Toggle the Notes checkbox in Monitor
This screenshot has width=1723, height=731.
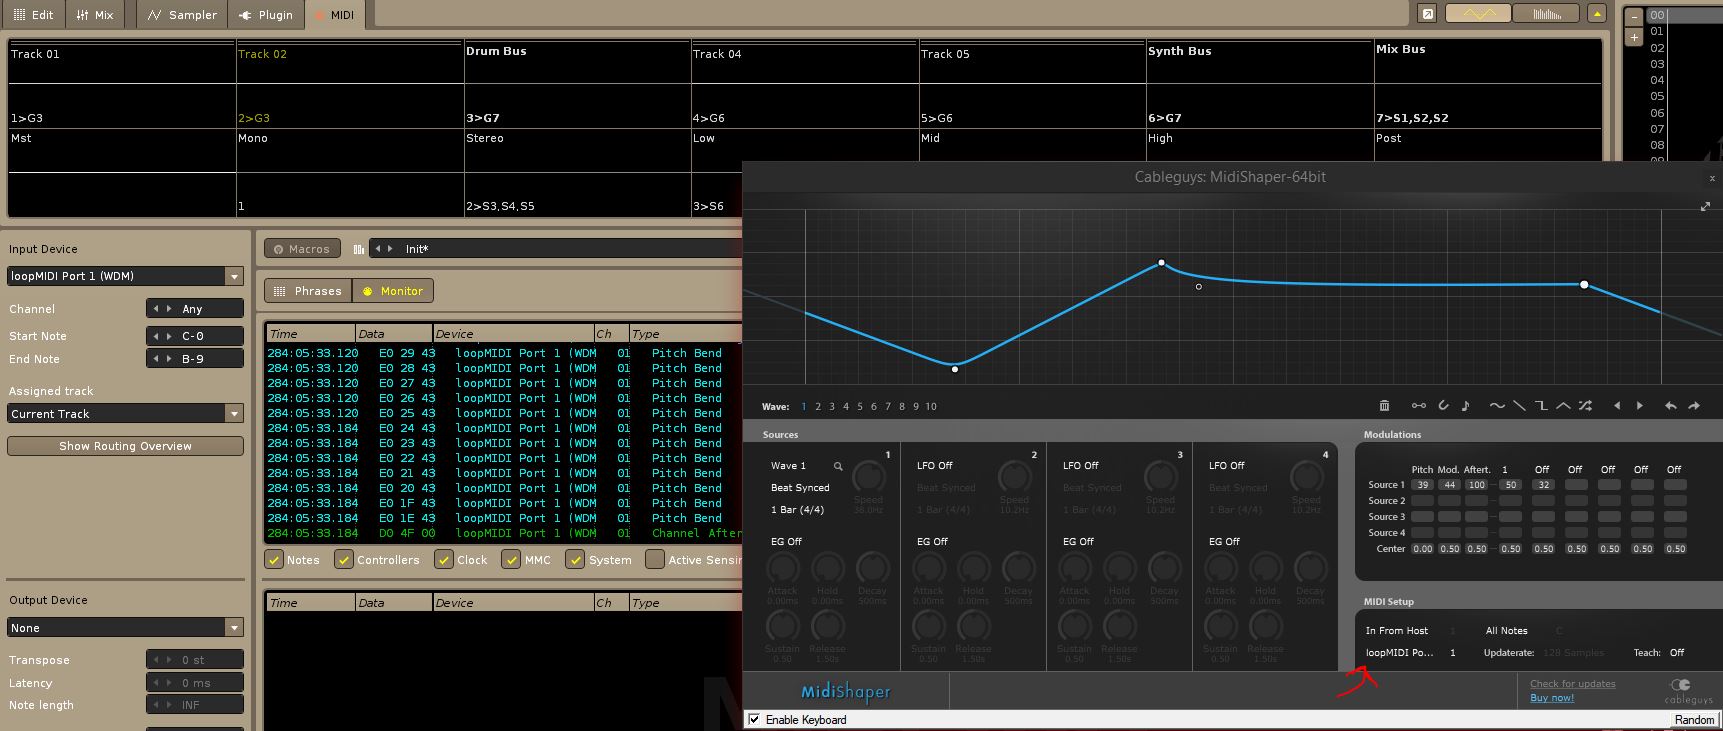click(x=273, y=560)
